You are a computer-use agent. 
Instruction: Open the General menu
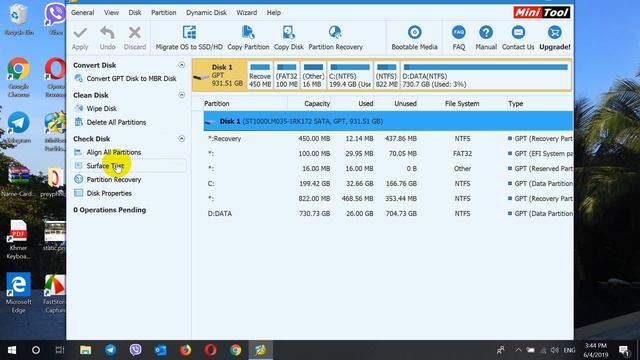pyautogui.click(x=82, y=13)
